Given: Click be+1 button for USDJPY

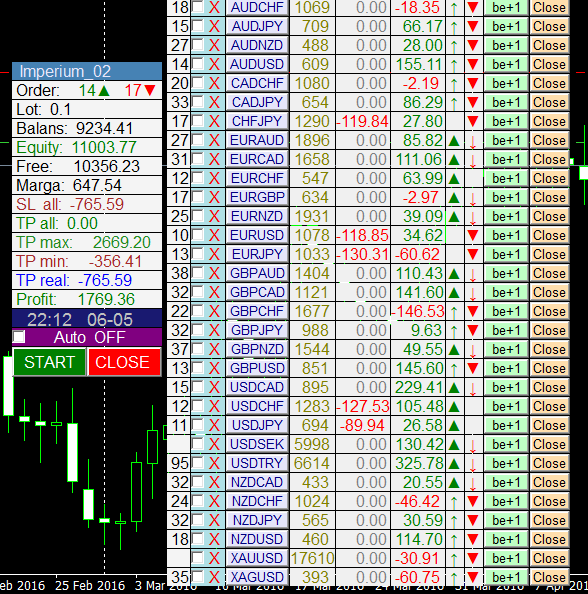Looking at the screenshot, I should (x=506, y=425).
